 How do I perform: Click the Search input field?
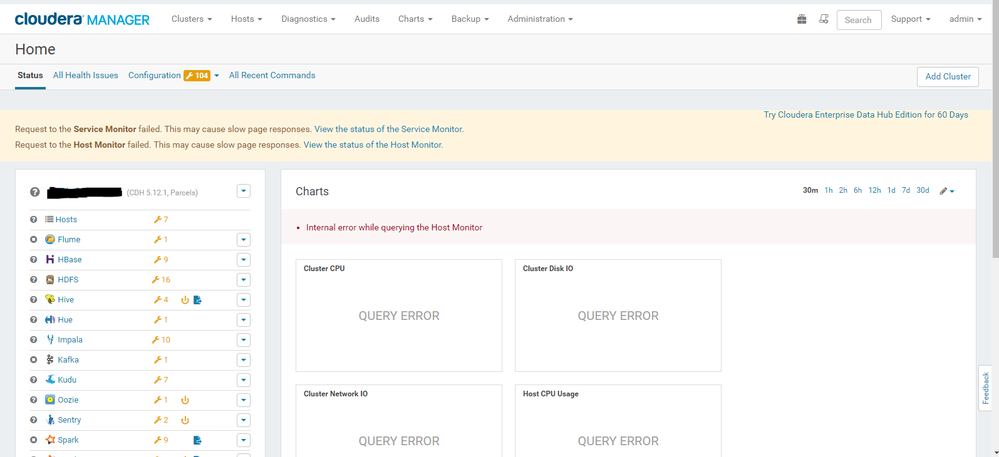[859, 20]
